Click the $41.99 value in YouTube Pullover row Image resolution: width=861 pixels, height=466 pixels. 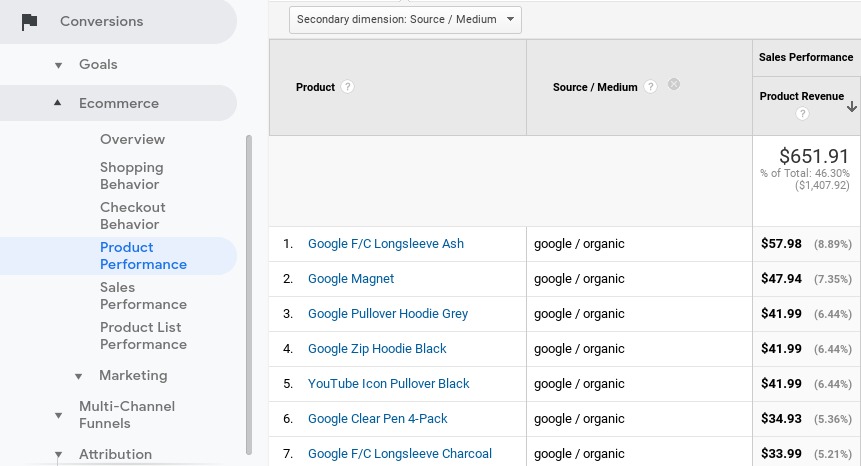[781, 384]
